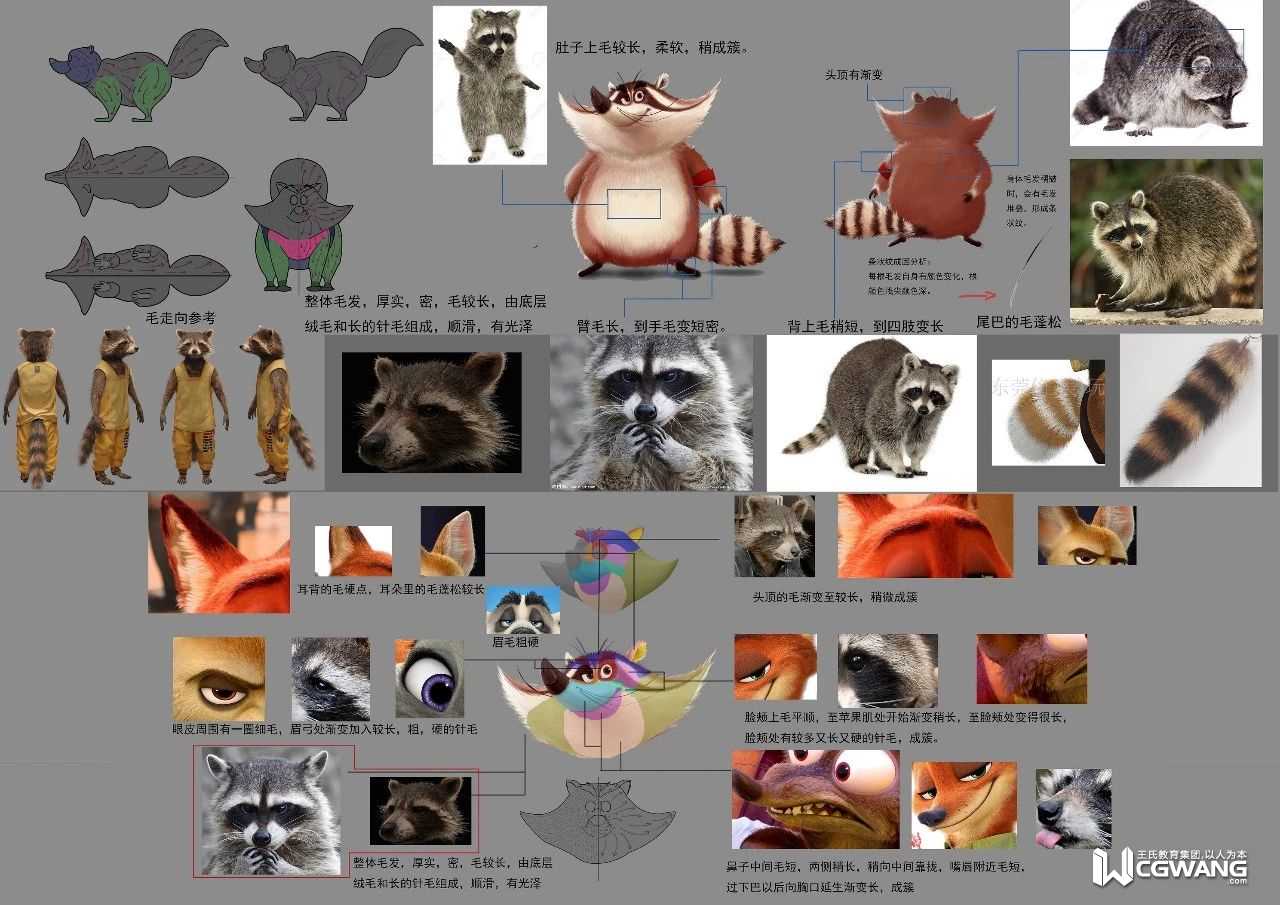Click the text starting '眼皮周围有一圈细毛'

point(325,730)
